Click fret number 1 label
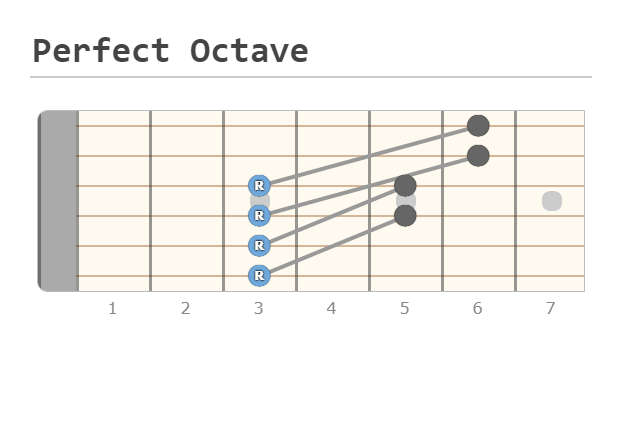 click(113, 308)
